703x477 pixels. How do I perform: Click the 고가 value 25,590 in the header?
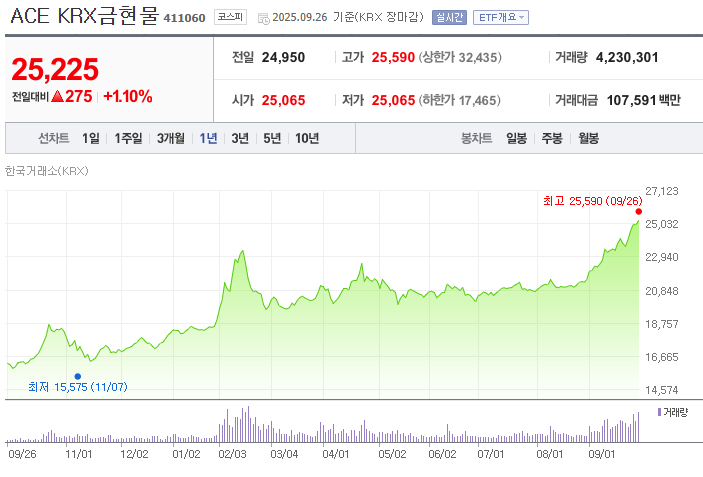click(x=393, y=57)
